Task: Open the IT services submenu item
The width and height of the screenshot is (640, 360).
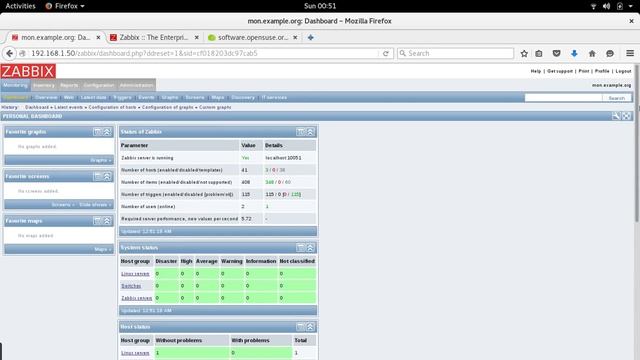Action: point(274,98)
